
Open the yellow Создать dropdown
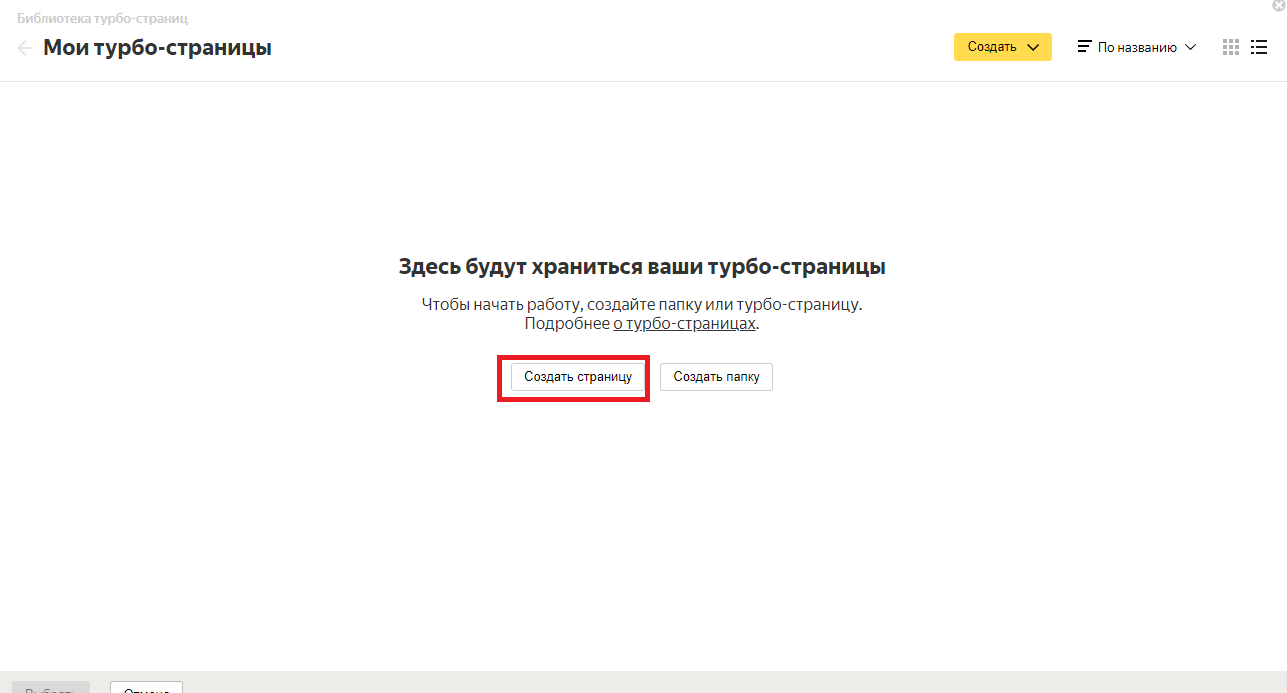point(1002,47)
